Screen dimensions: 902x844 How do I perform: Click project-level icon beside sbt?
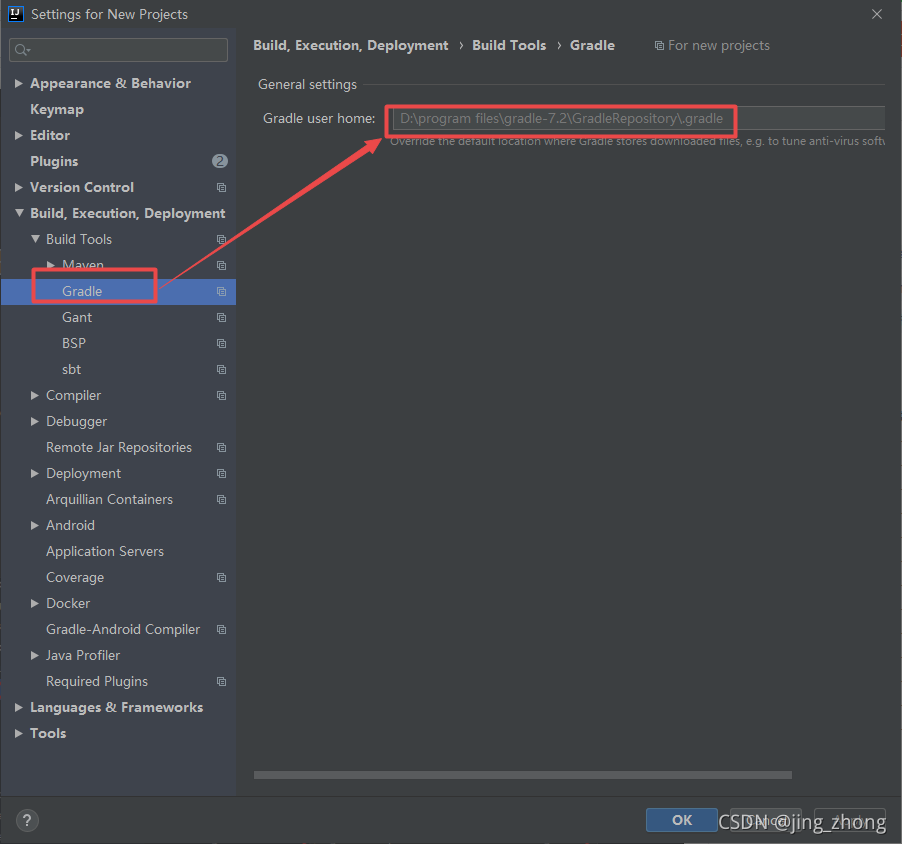click(221, 369)
